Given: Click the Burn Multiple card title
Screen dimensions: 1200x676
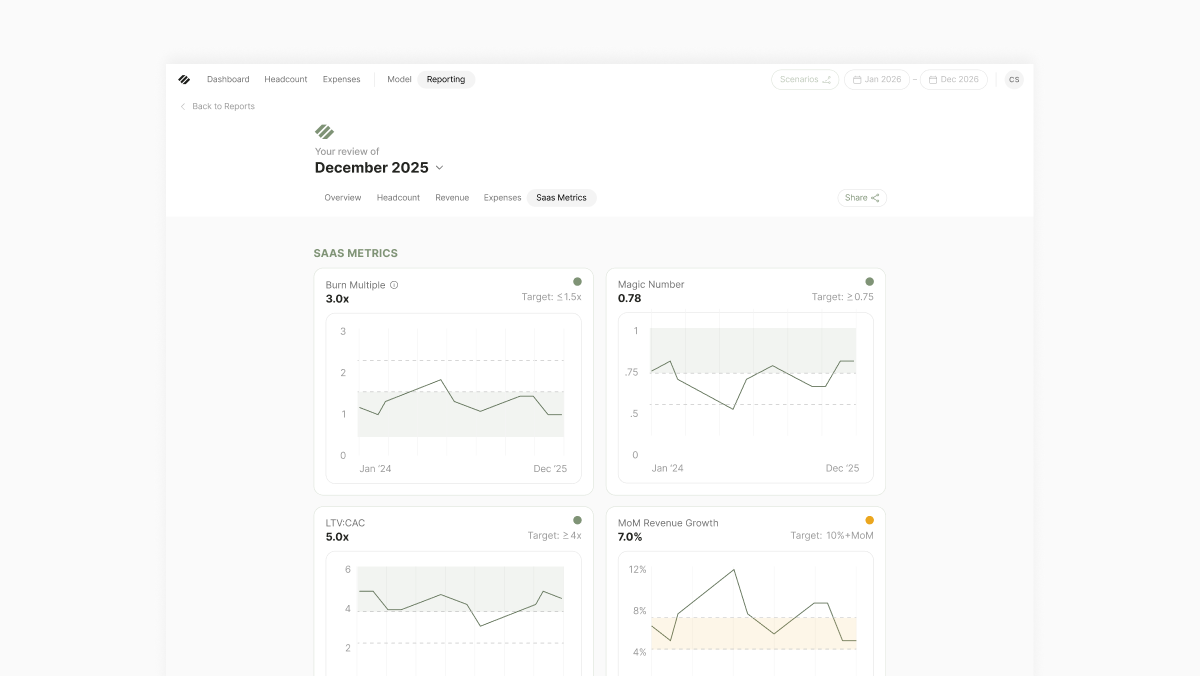Looking at the screenshot, I should click(x=355, y=285).
